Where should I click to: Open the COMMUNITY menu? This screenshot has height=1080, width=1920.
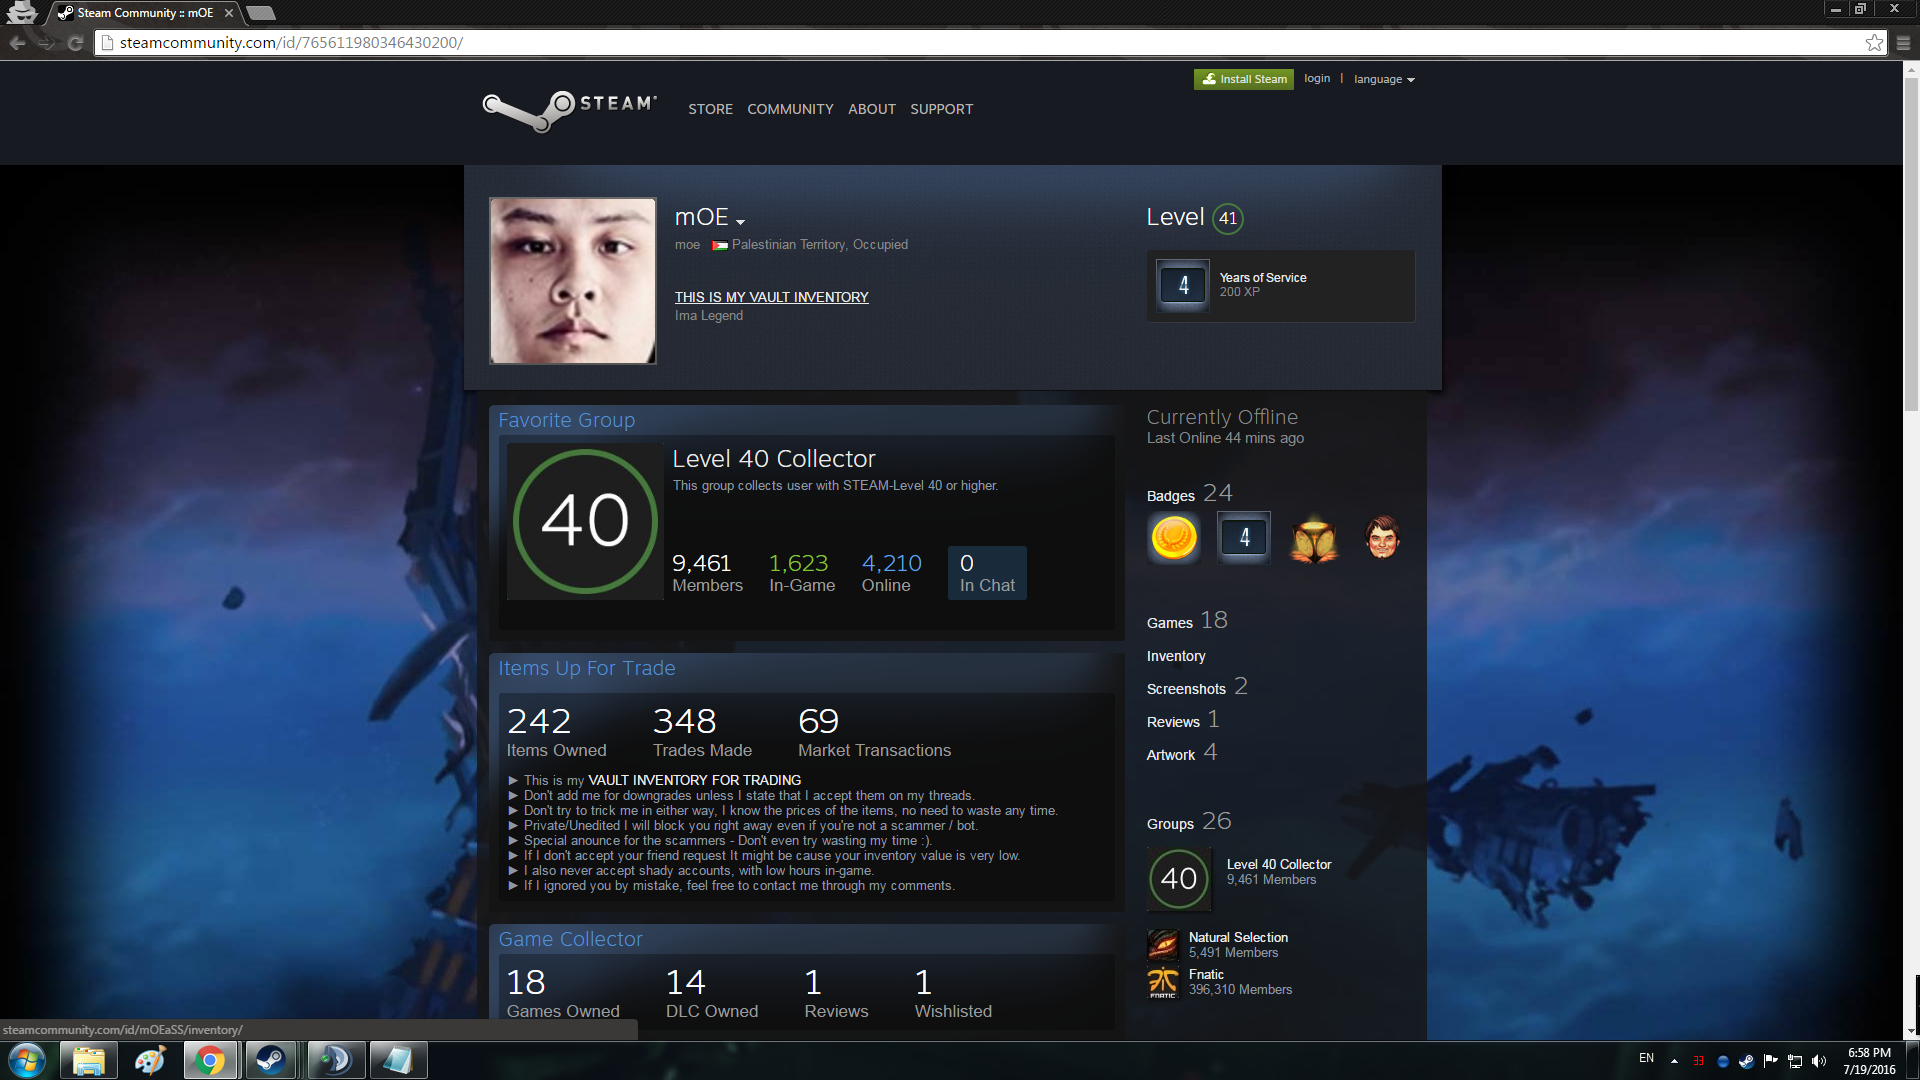click(790, 109)
